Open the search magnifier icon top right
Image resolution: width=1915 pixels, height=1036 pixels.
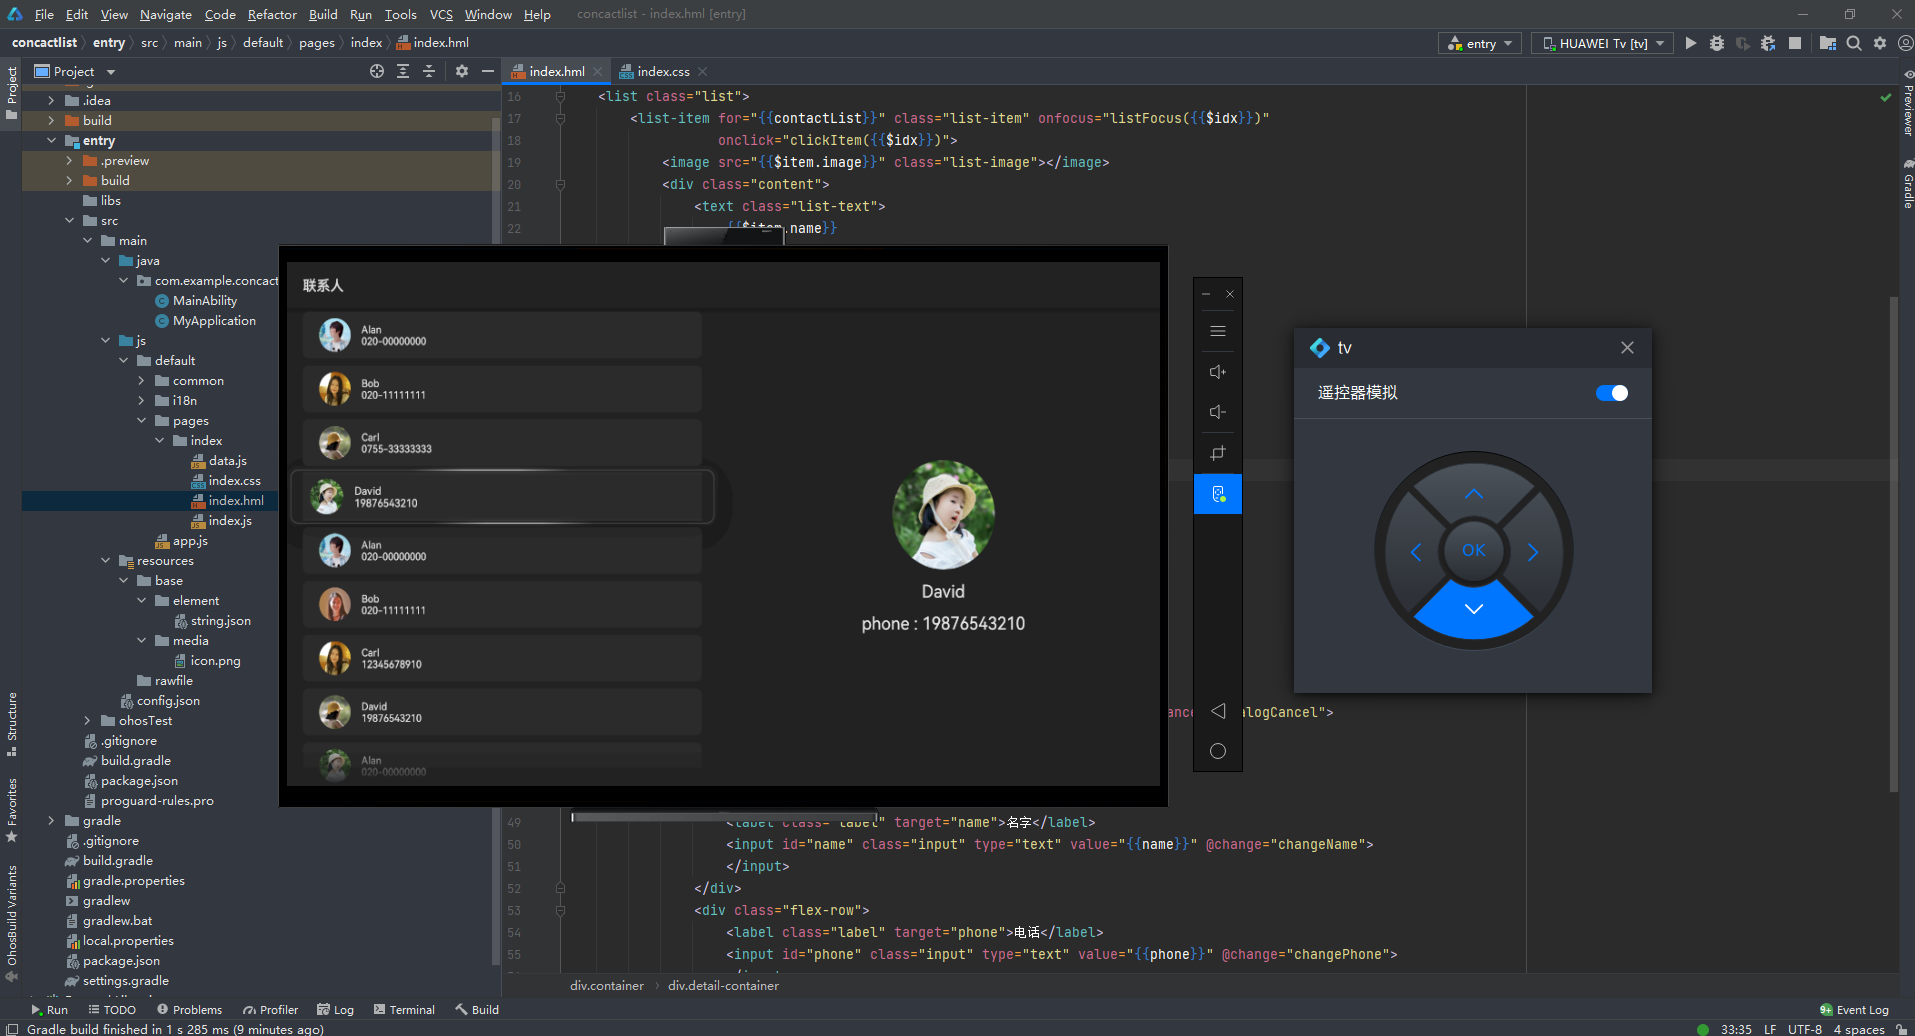tap(1854, 43)
